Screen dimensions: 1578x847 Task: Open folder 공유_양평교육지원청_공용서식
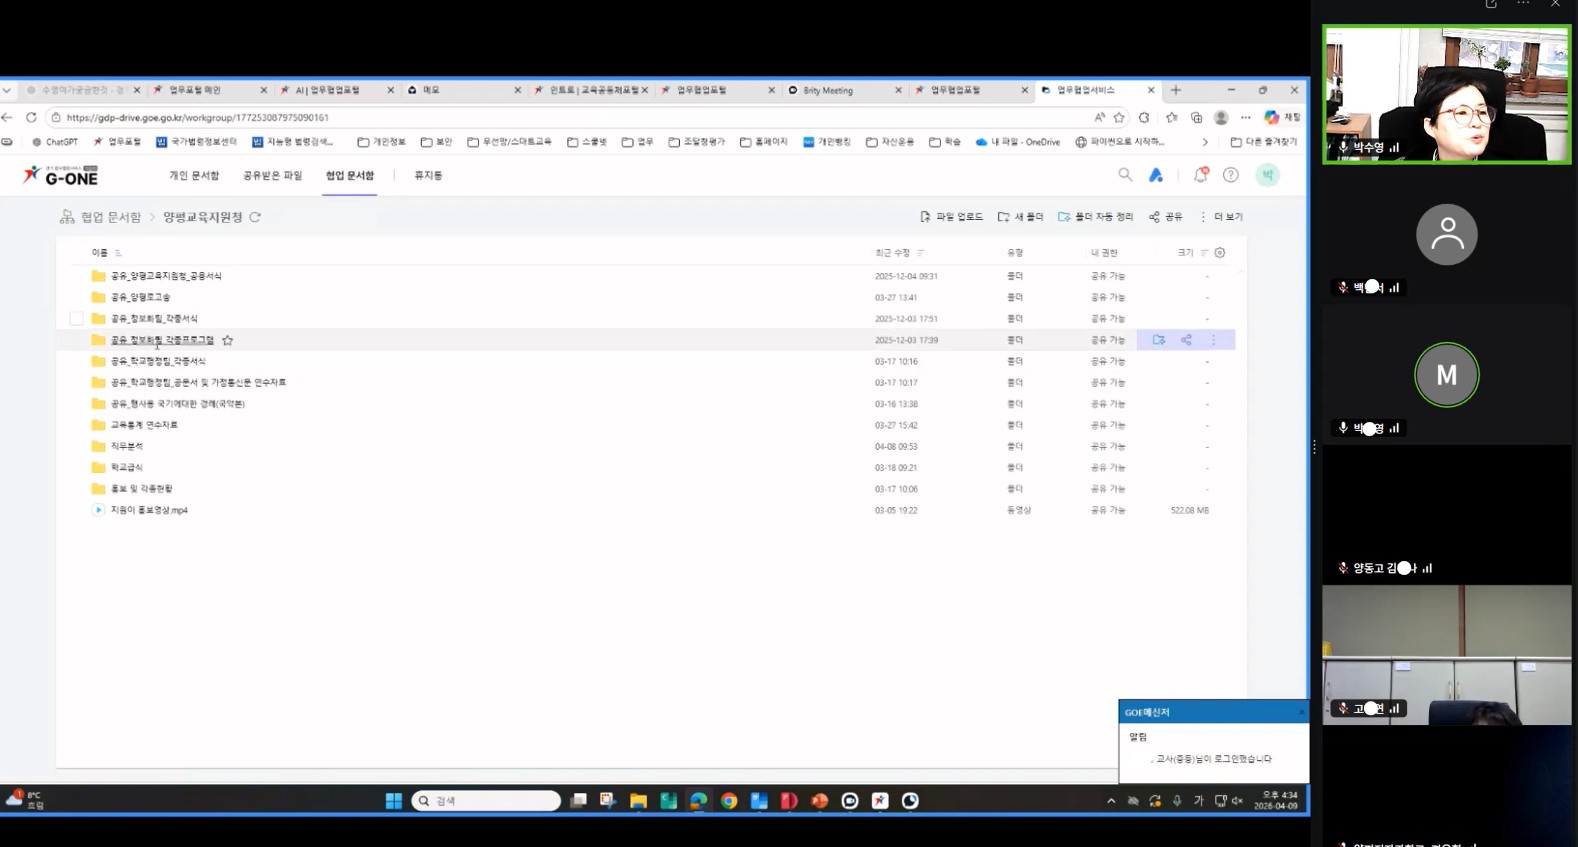[166, 276]
